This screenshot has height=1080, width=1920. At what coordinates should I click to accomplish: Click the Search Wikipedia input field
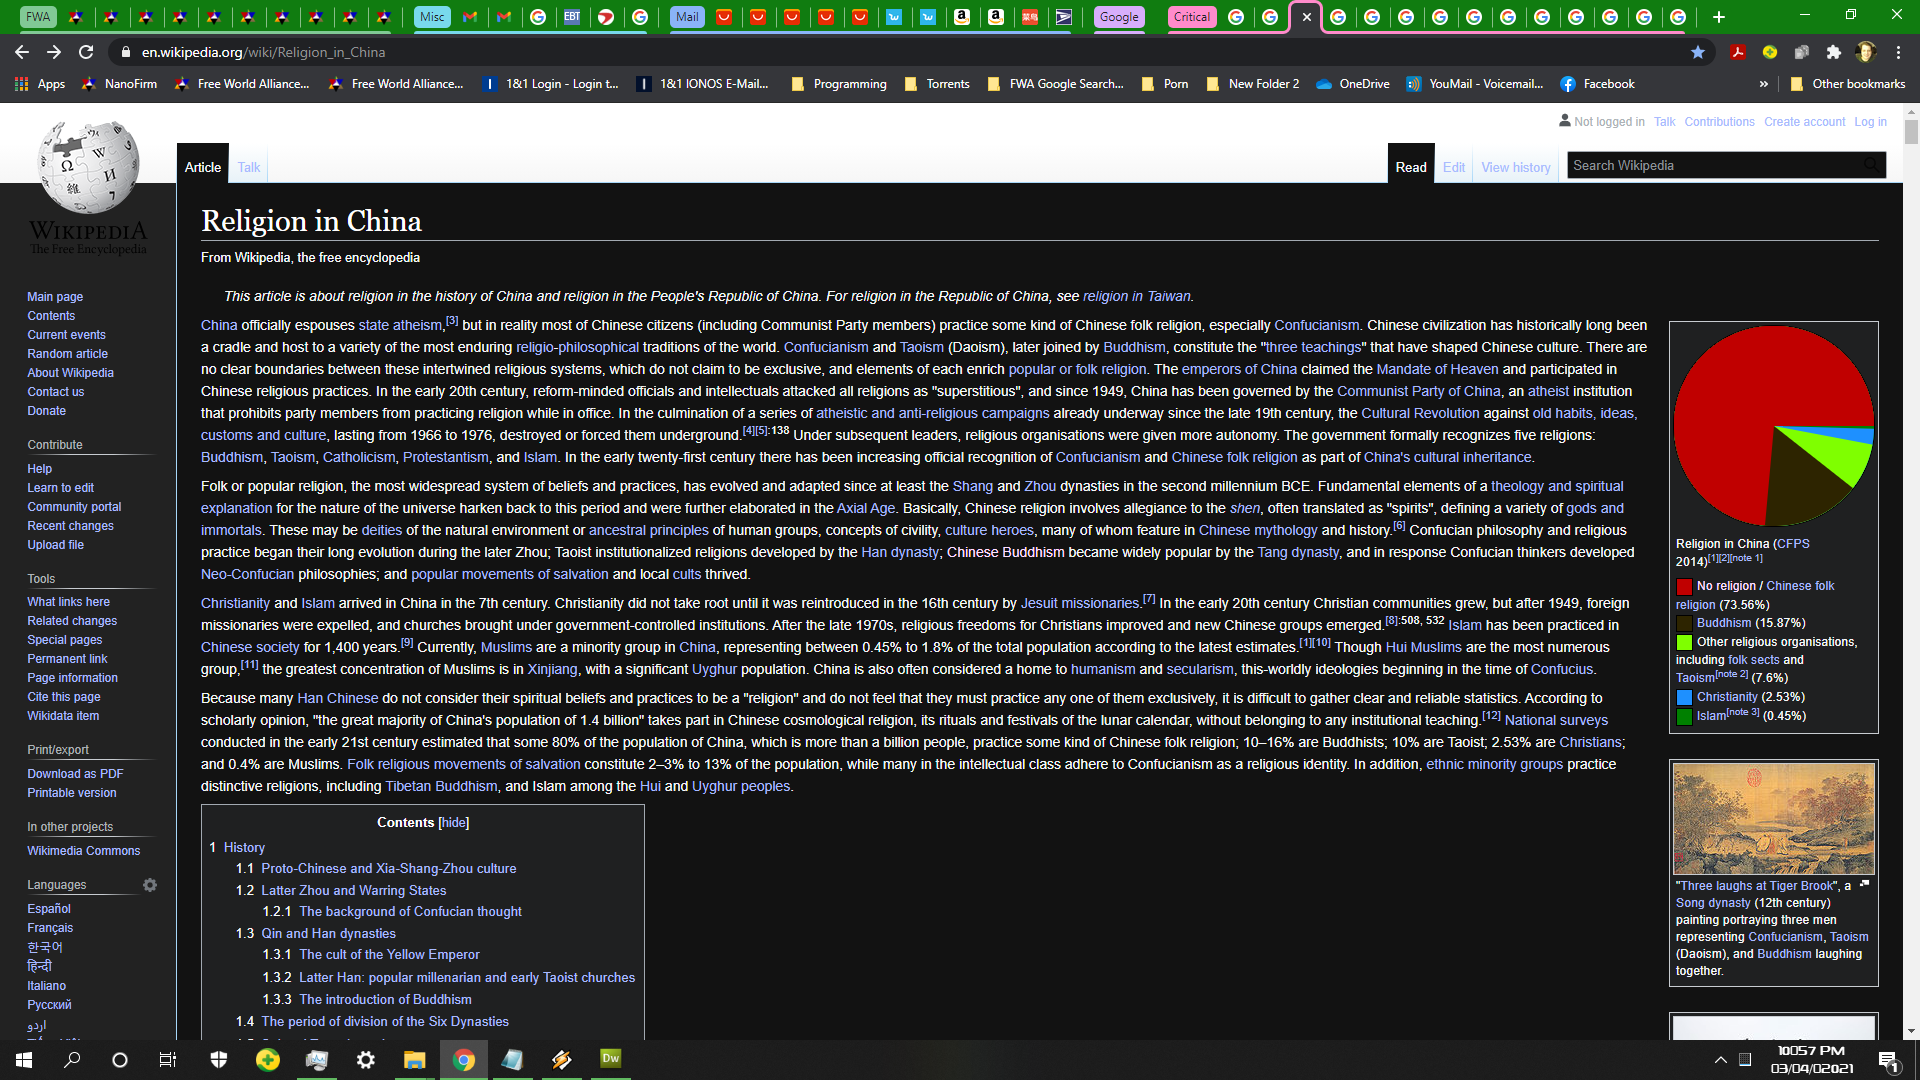tap(1710, 165)
